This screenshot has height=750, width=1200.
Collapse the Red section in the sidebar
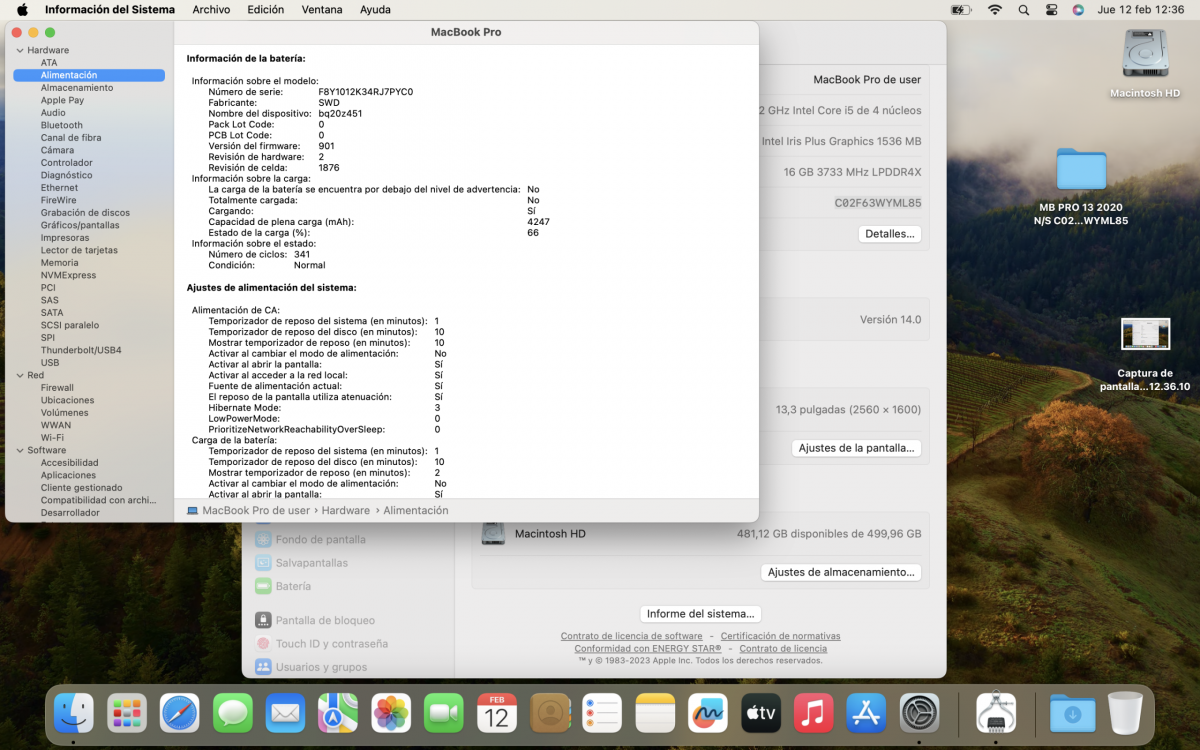coord(21,375)
